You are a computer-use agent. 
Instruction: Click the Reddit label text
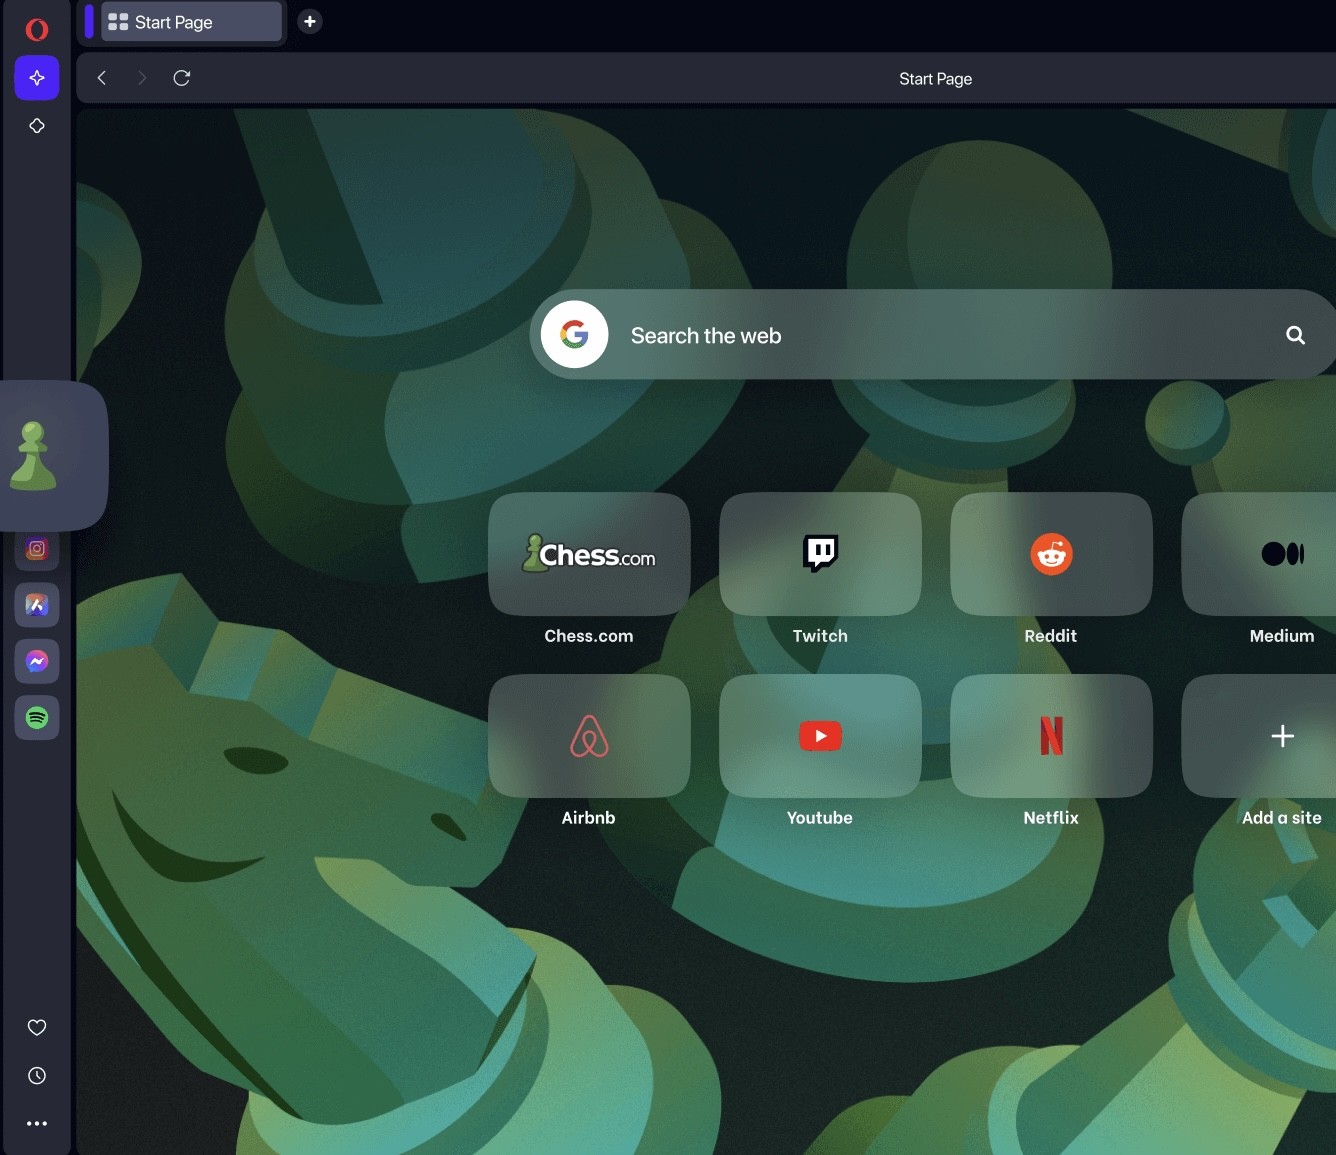coord(1051,636)
